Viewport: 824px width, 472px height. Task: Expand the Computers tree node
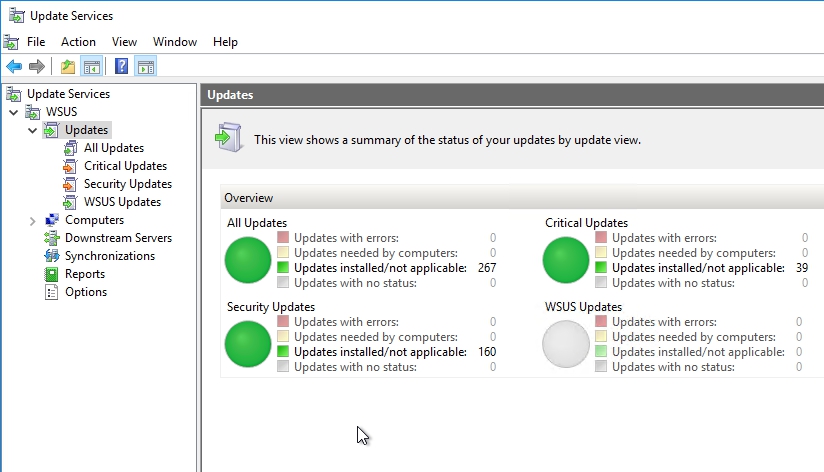[33, 221]
